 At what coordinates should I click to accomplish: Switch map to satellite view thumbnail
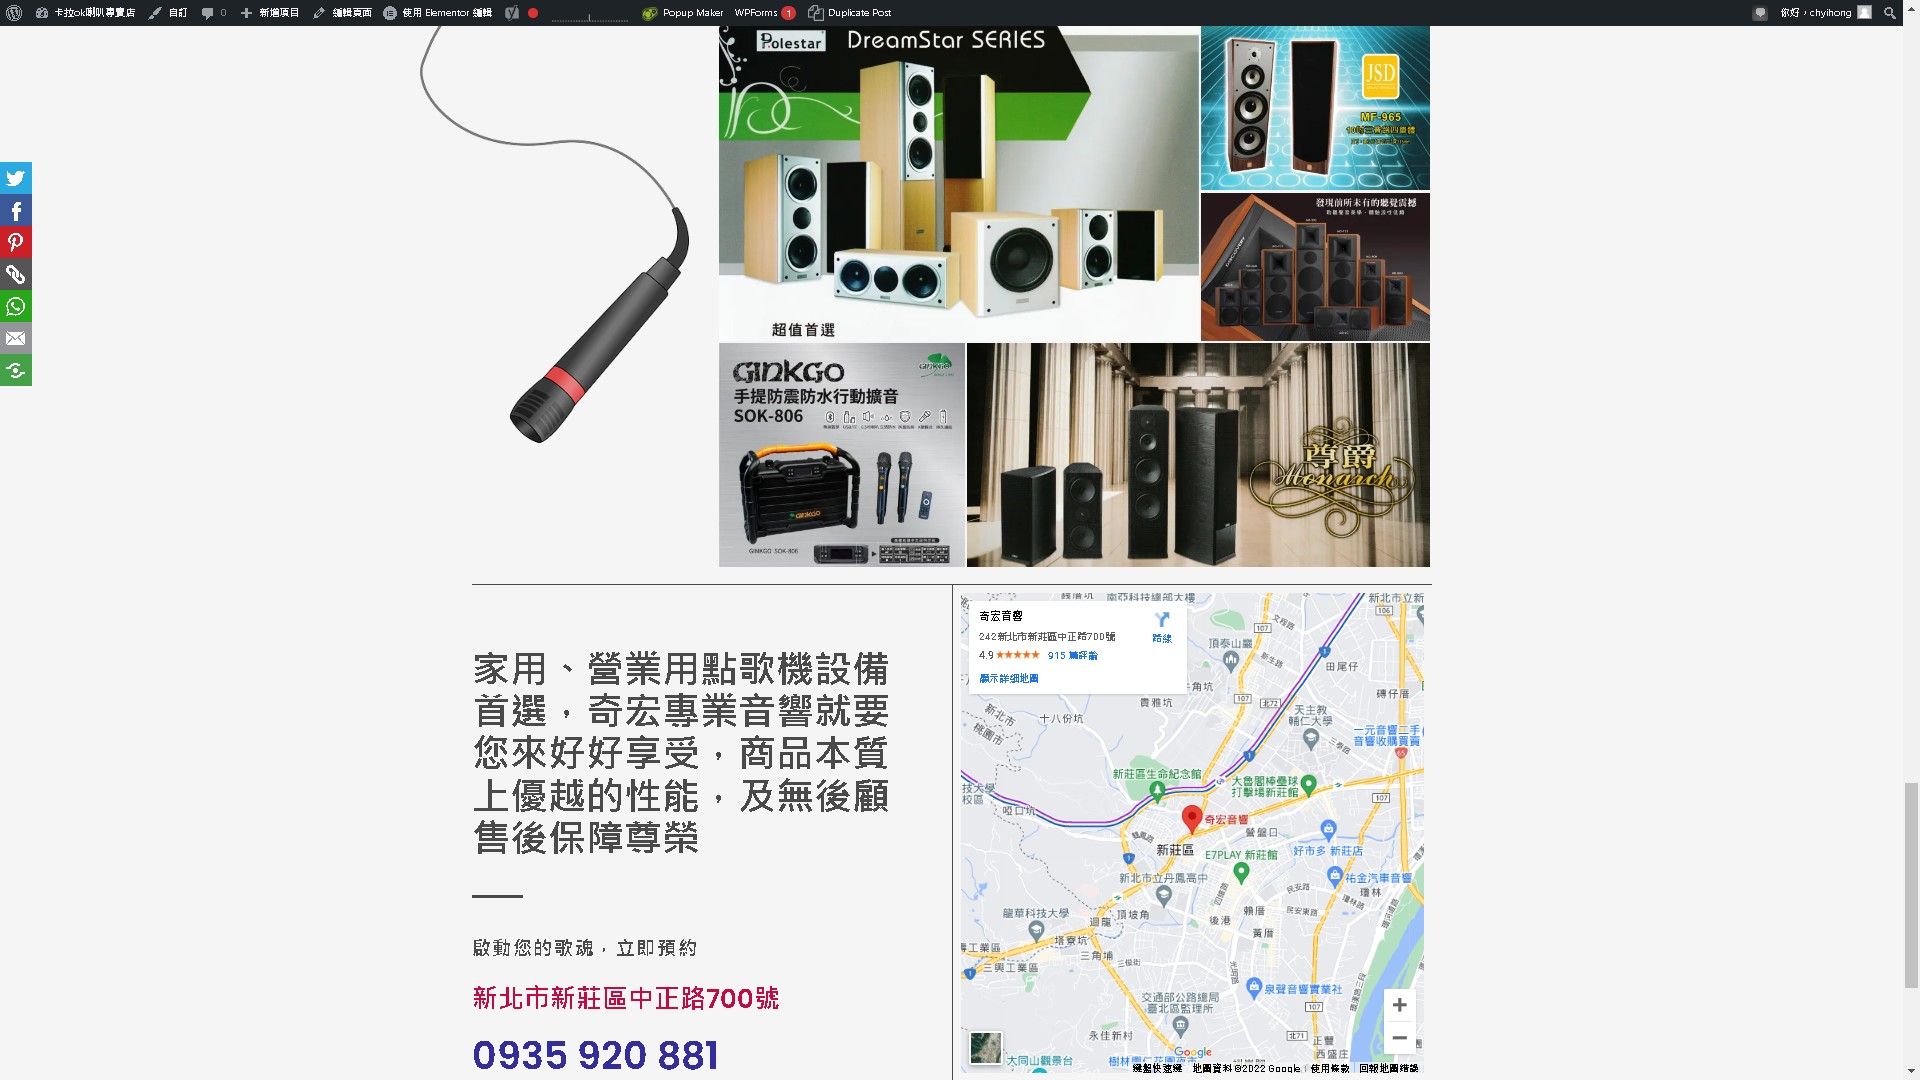click(986, 1048)
